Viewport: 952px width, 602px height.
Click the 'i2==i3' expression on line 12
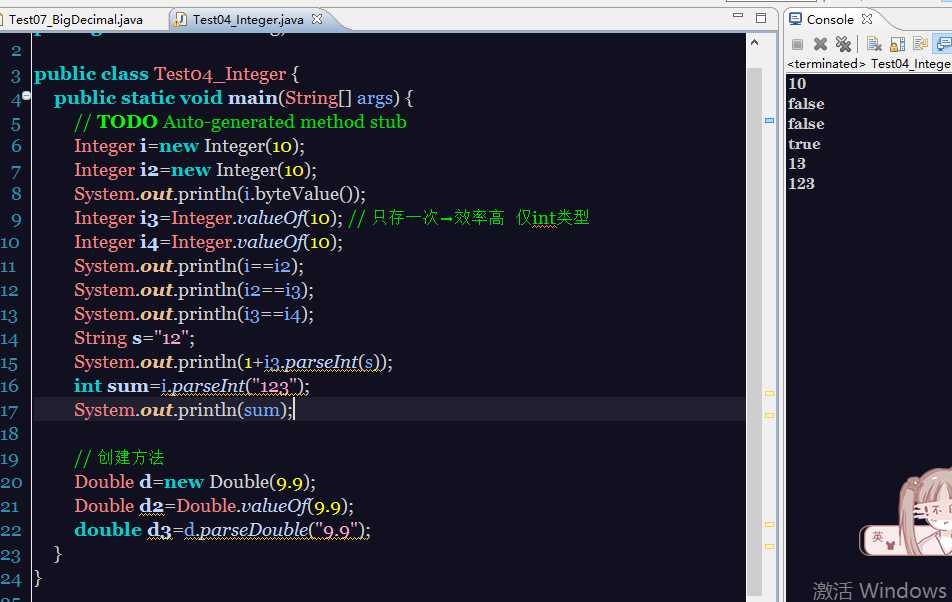click(x=273, y=291)
